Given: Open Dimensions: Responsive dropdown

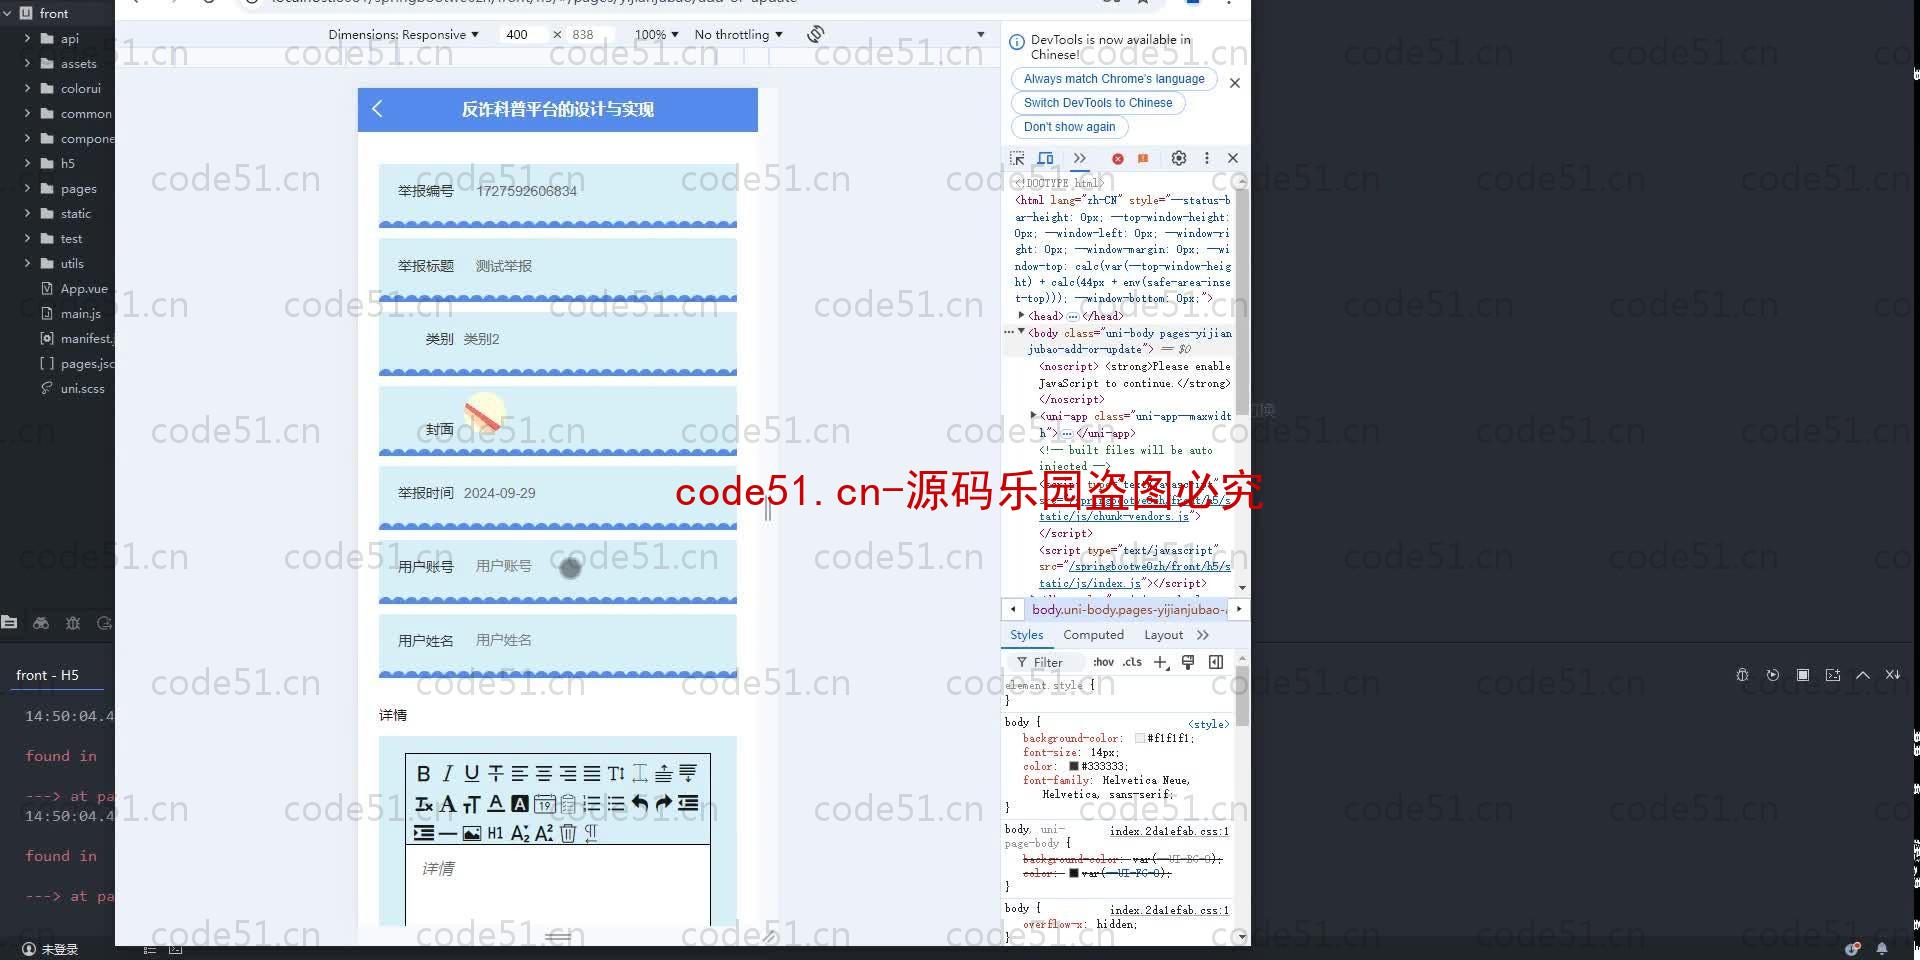Looking at the screenshot, I should tap(403, 34).
